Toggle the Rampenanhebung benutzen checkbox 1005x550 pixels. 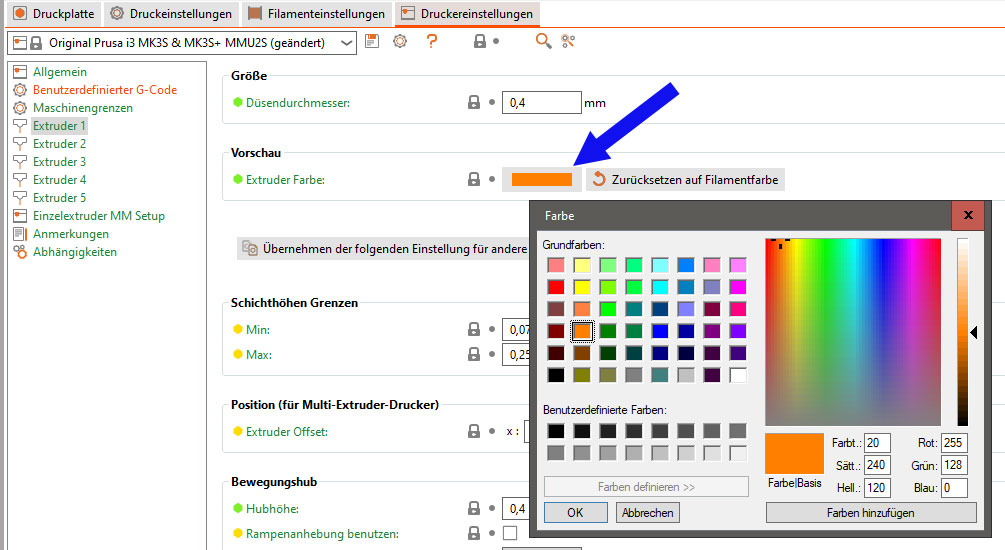click(x=509, y=534)
